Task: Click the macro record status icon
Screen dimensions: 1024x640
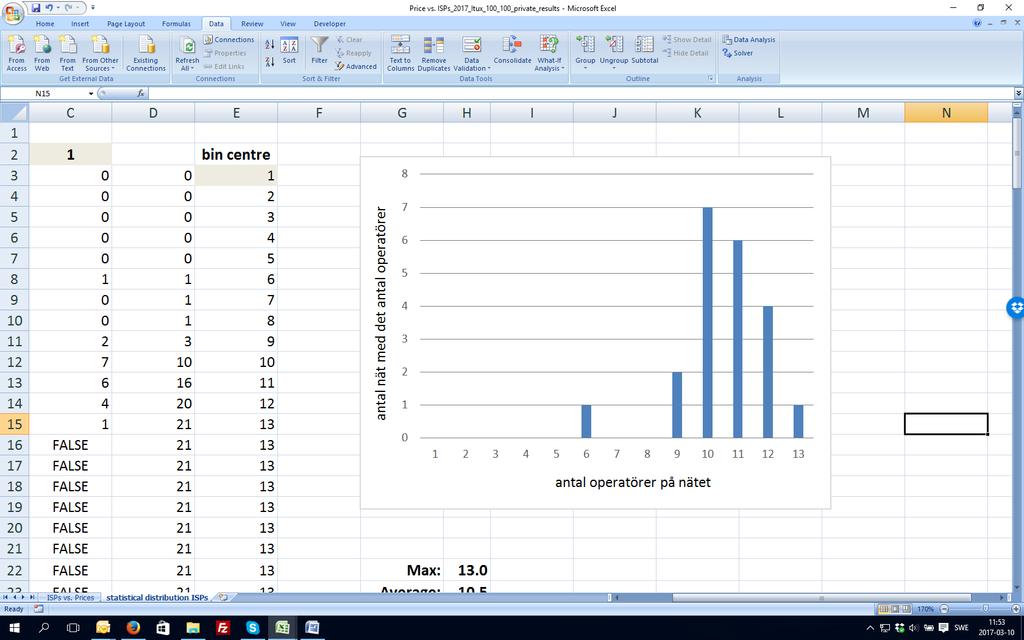Action: click(39, 609)
